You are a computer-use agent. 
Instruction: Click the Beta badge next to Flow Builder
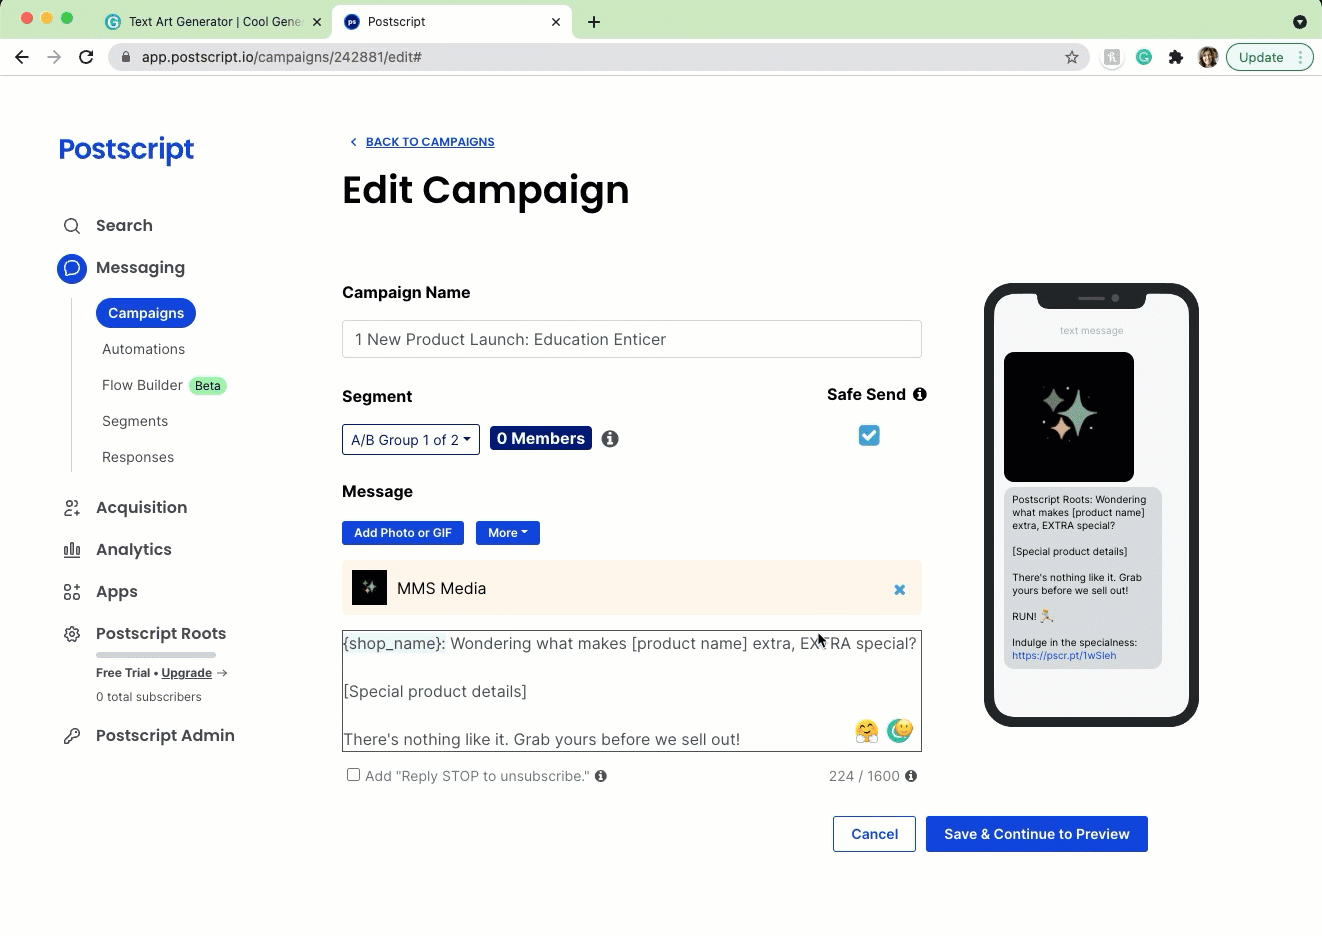[208, 386]
